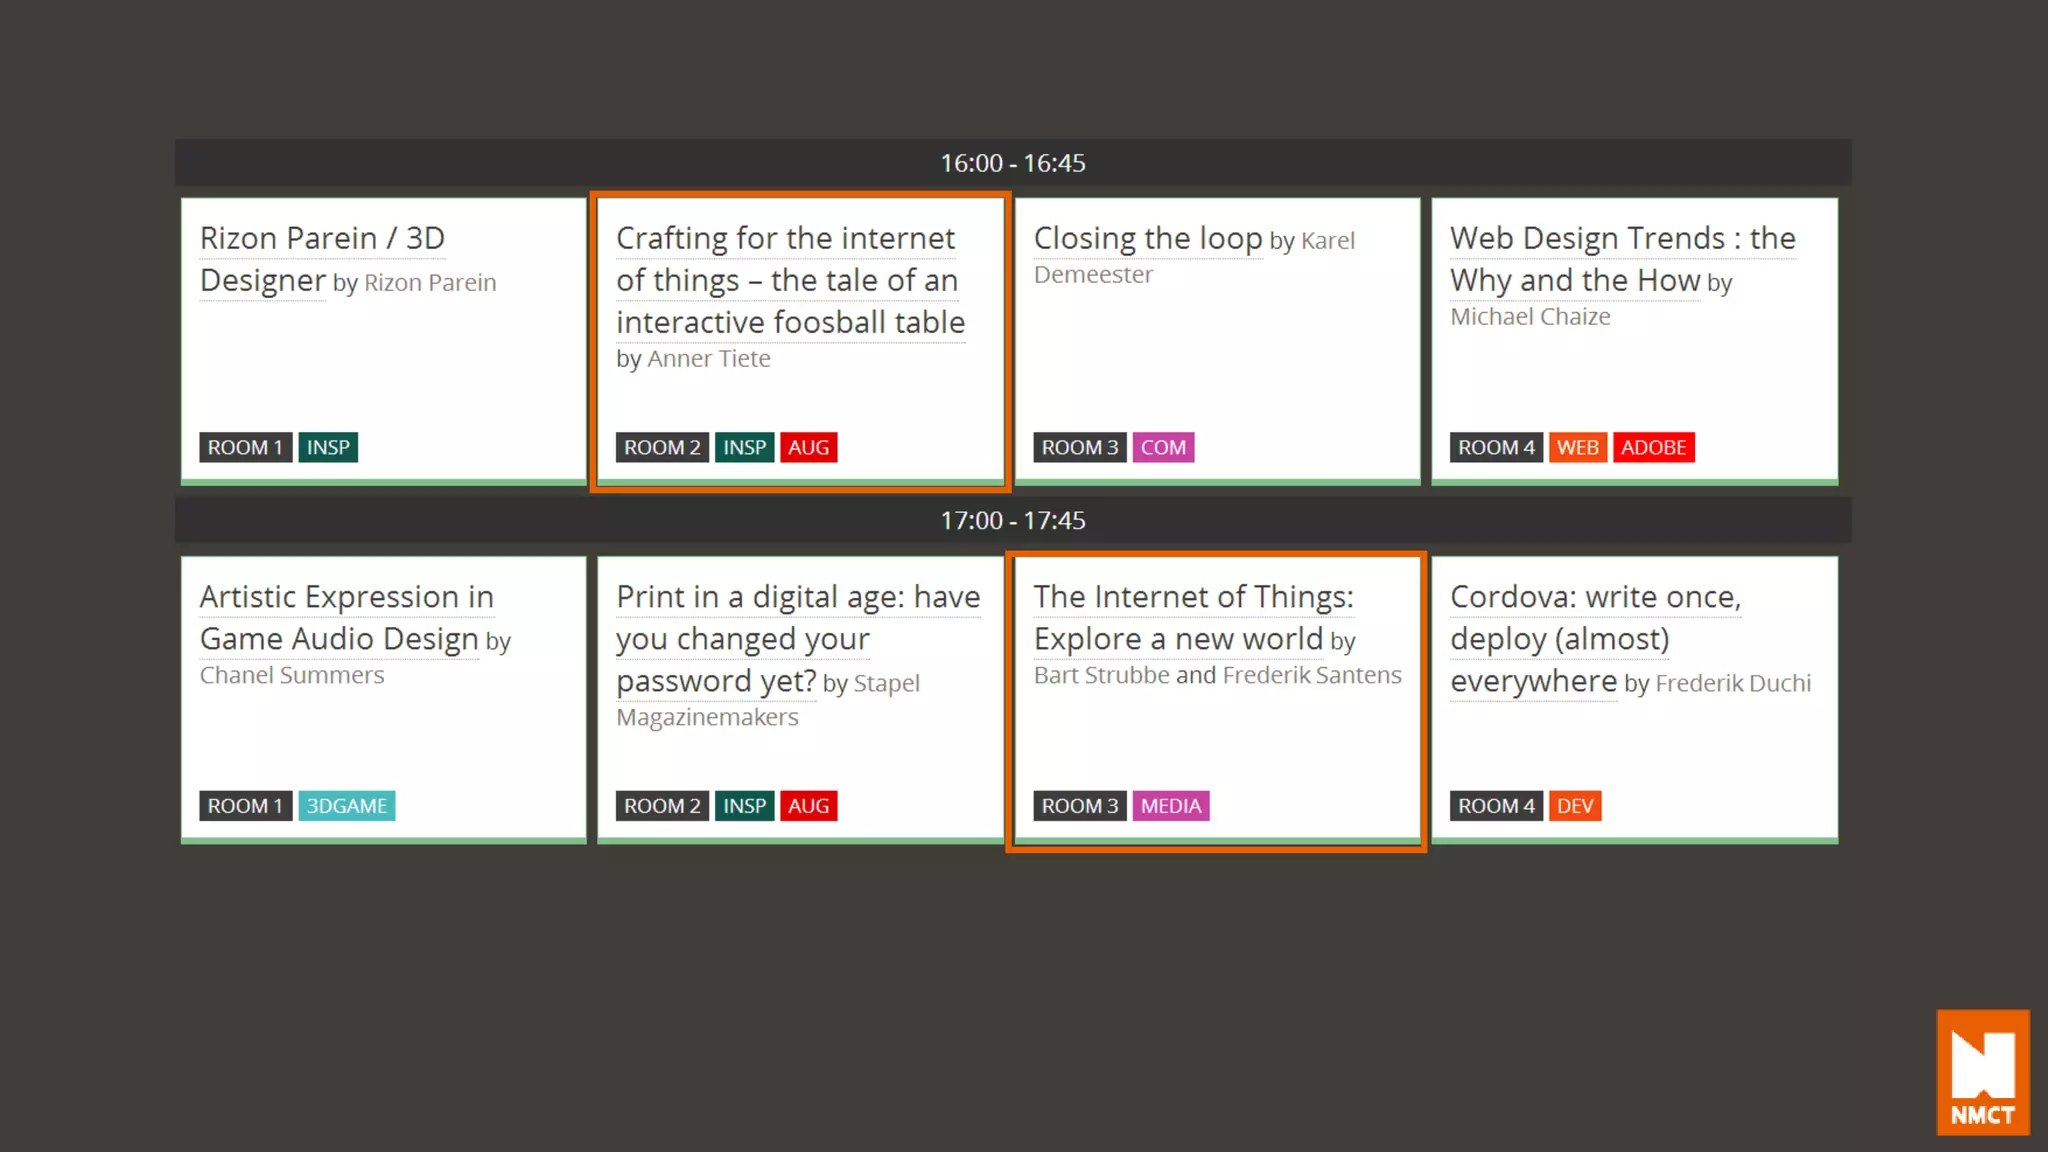Select the 17:00 - 17:45 time slot header
The image size is (2048, 1152).
[1012, 520]
